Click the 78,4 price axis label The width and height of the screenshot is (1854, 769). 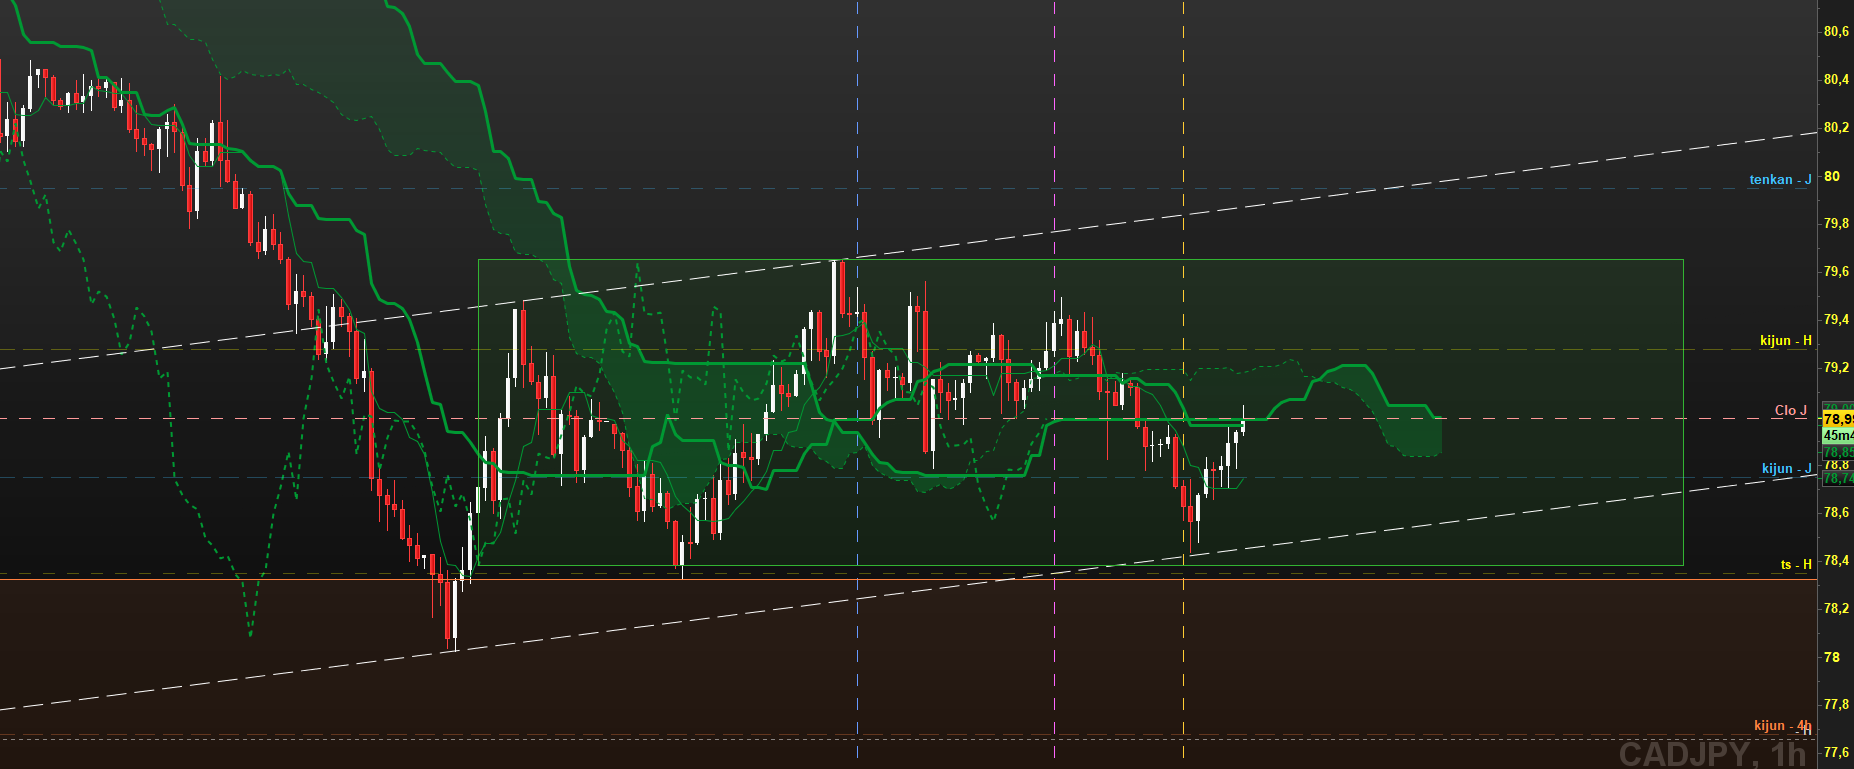(1836, 561)
